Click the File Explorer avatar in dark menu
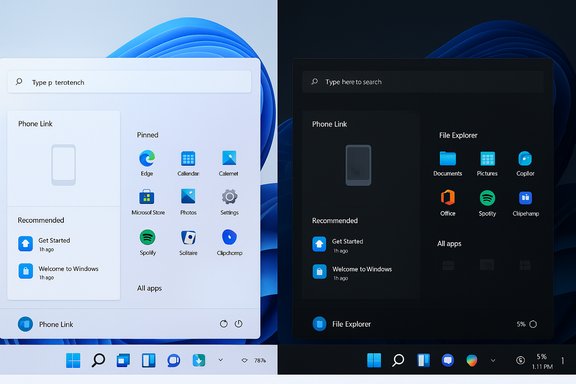 [319, 324]
